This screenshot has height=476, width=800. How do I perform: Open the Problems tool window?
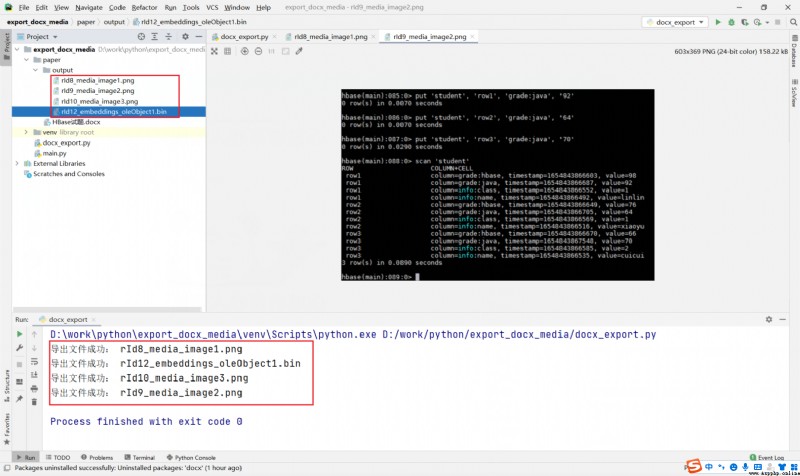click(x=97, y=458)
